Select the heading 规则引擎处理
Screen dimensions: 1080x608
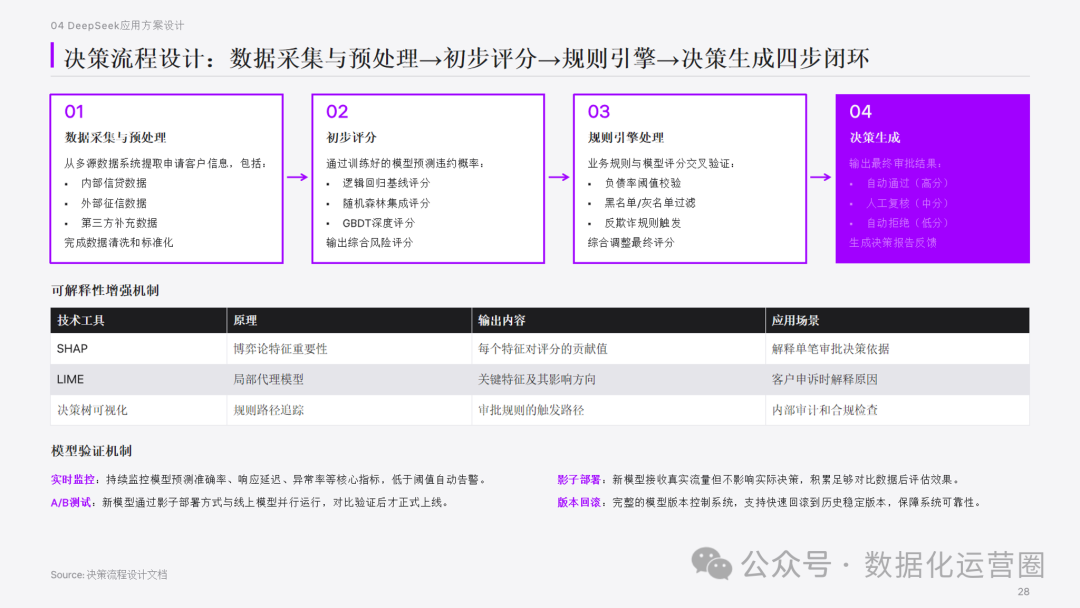[x=625, y=138]
